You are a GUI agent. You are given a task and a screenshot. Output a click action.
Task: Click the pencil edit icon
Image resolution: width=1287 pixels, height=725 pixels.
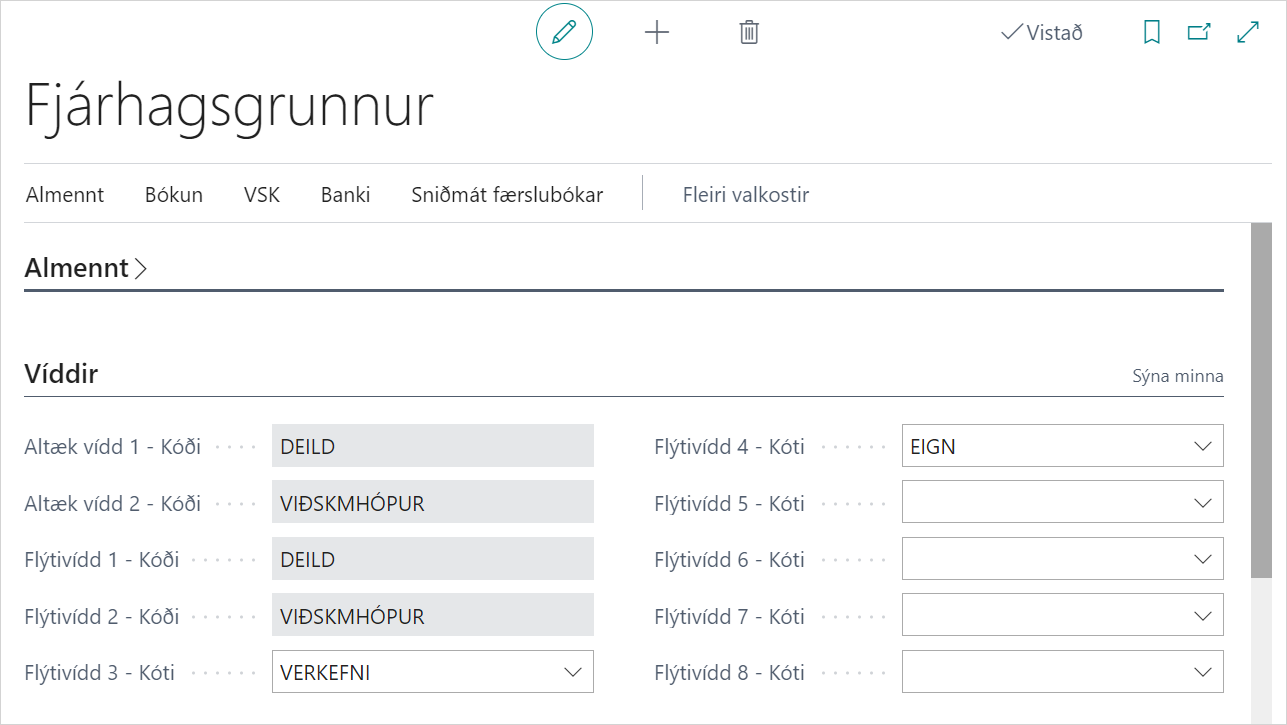(x=564, y=33)
